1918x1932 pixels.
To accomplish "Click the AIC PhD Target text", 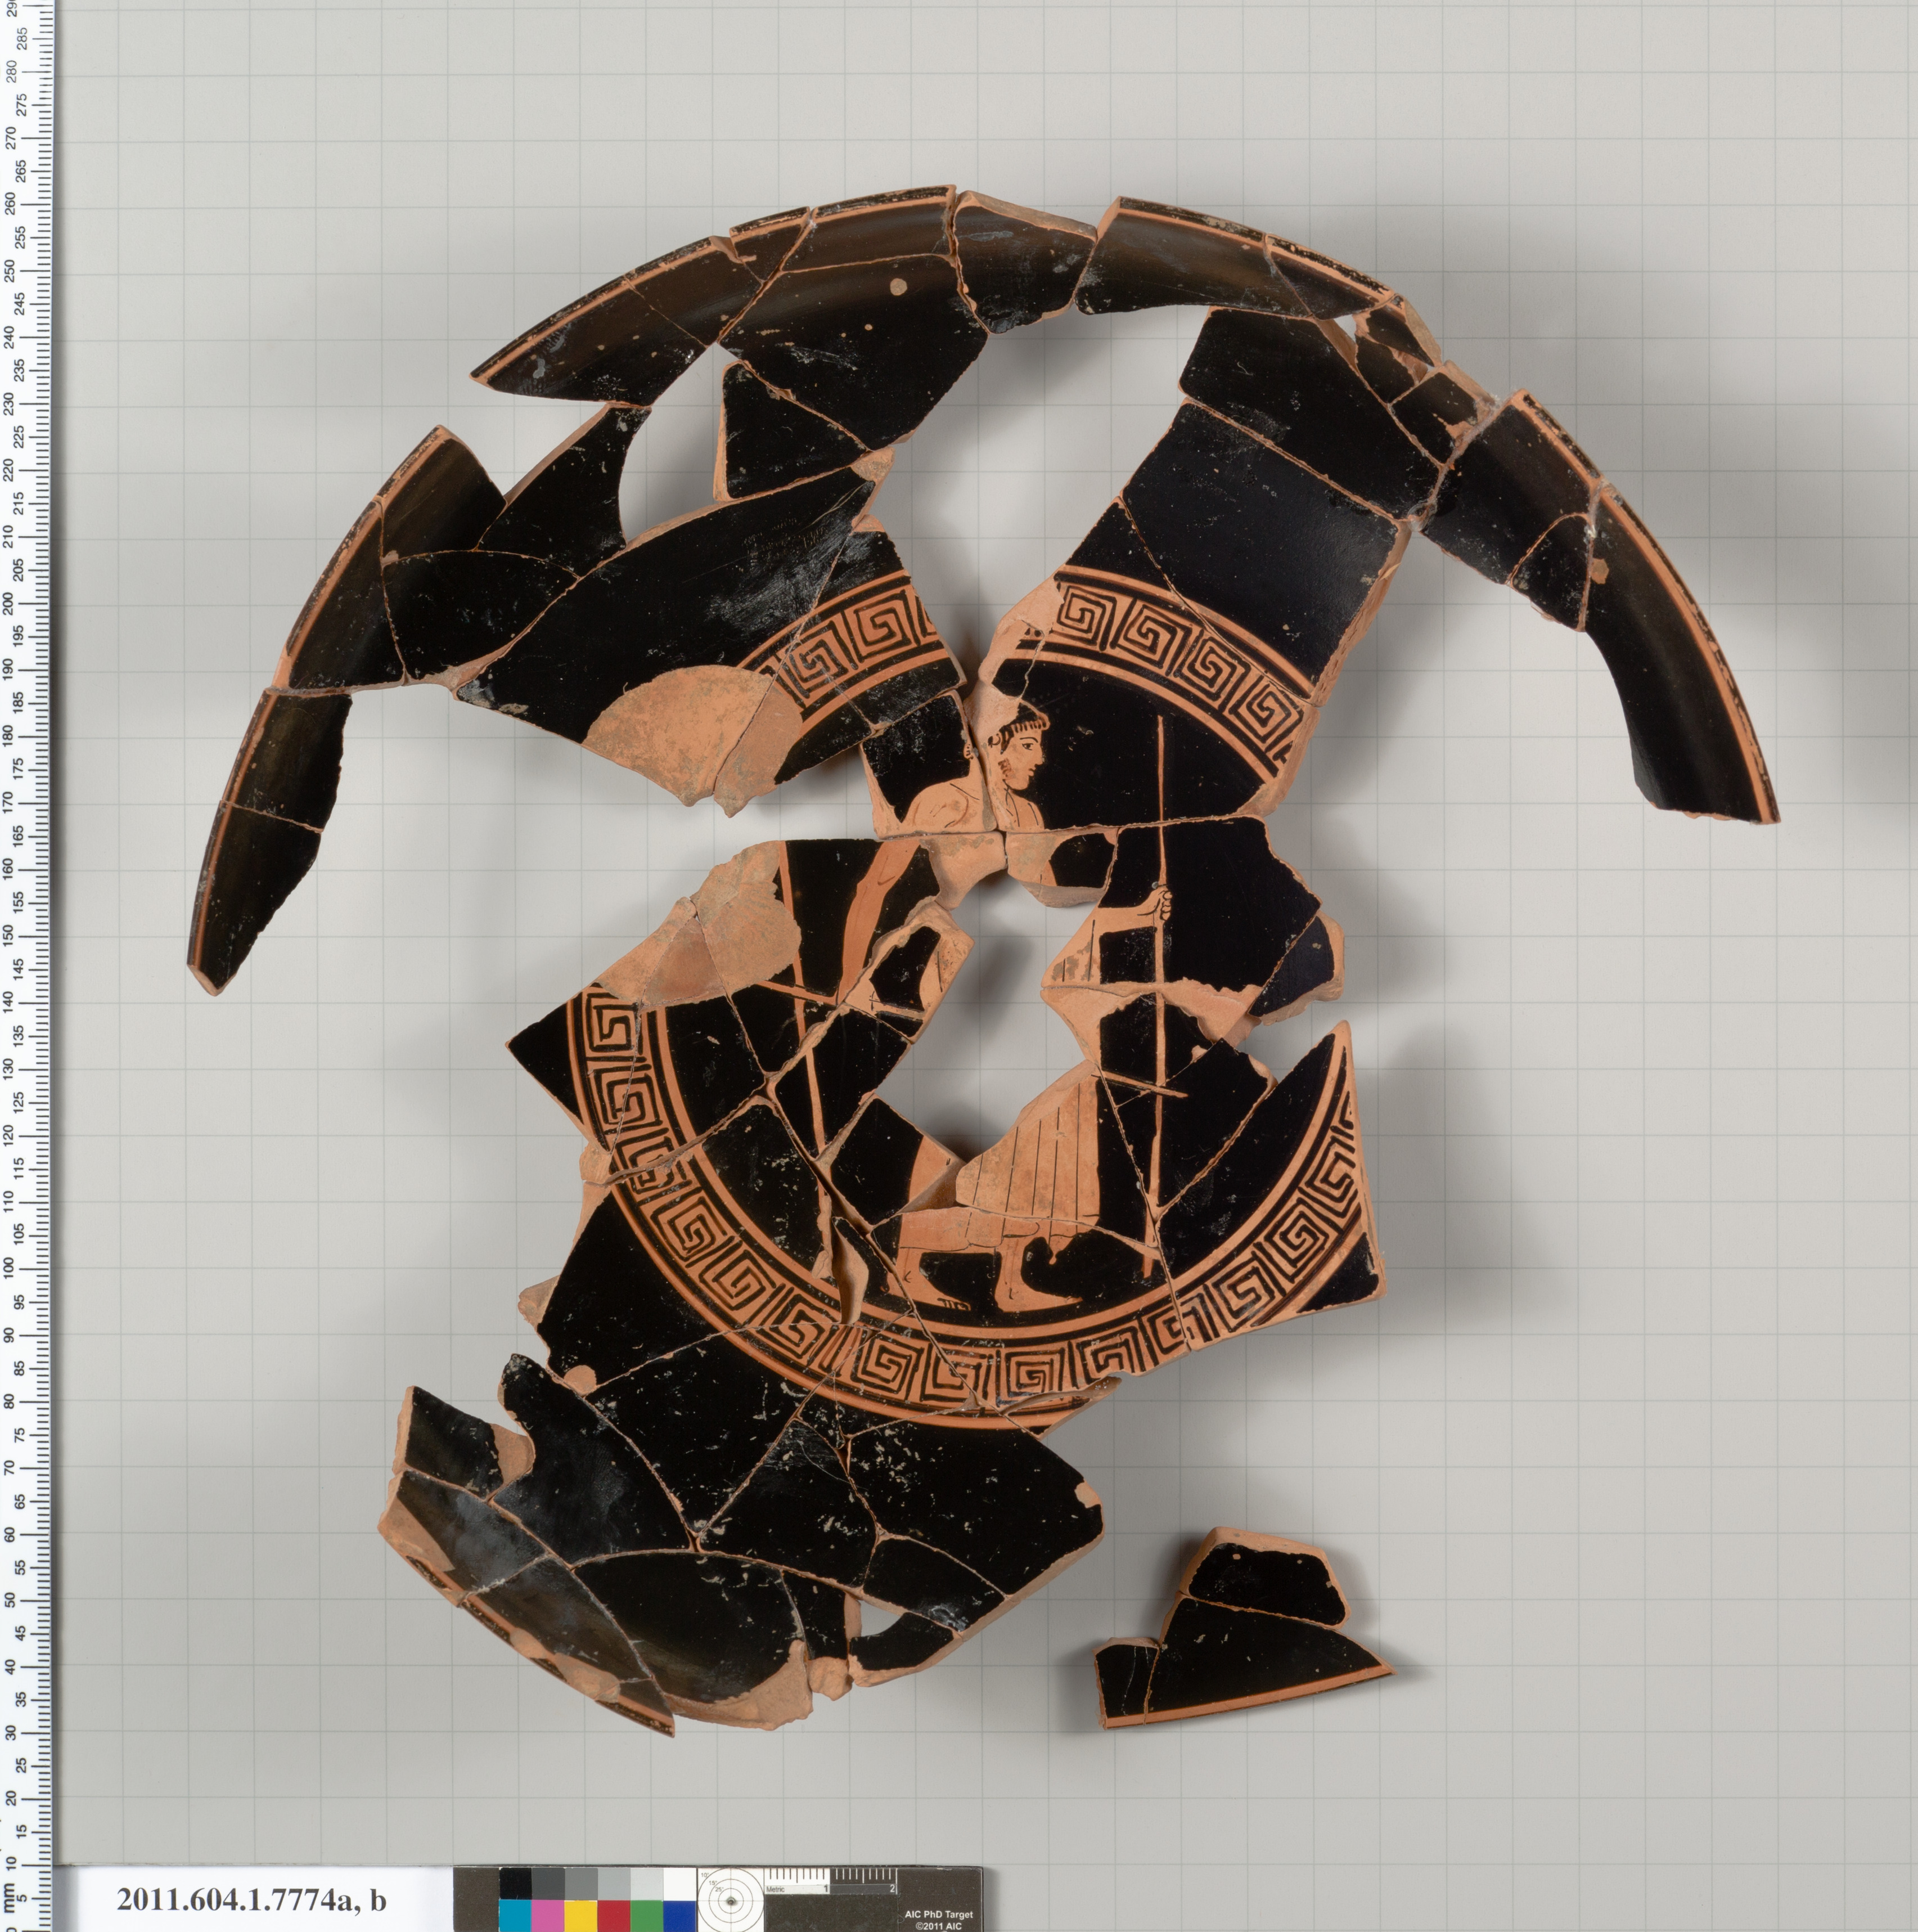I will (x=939, y=1914).
